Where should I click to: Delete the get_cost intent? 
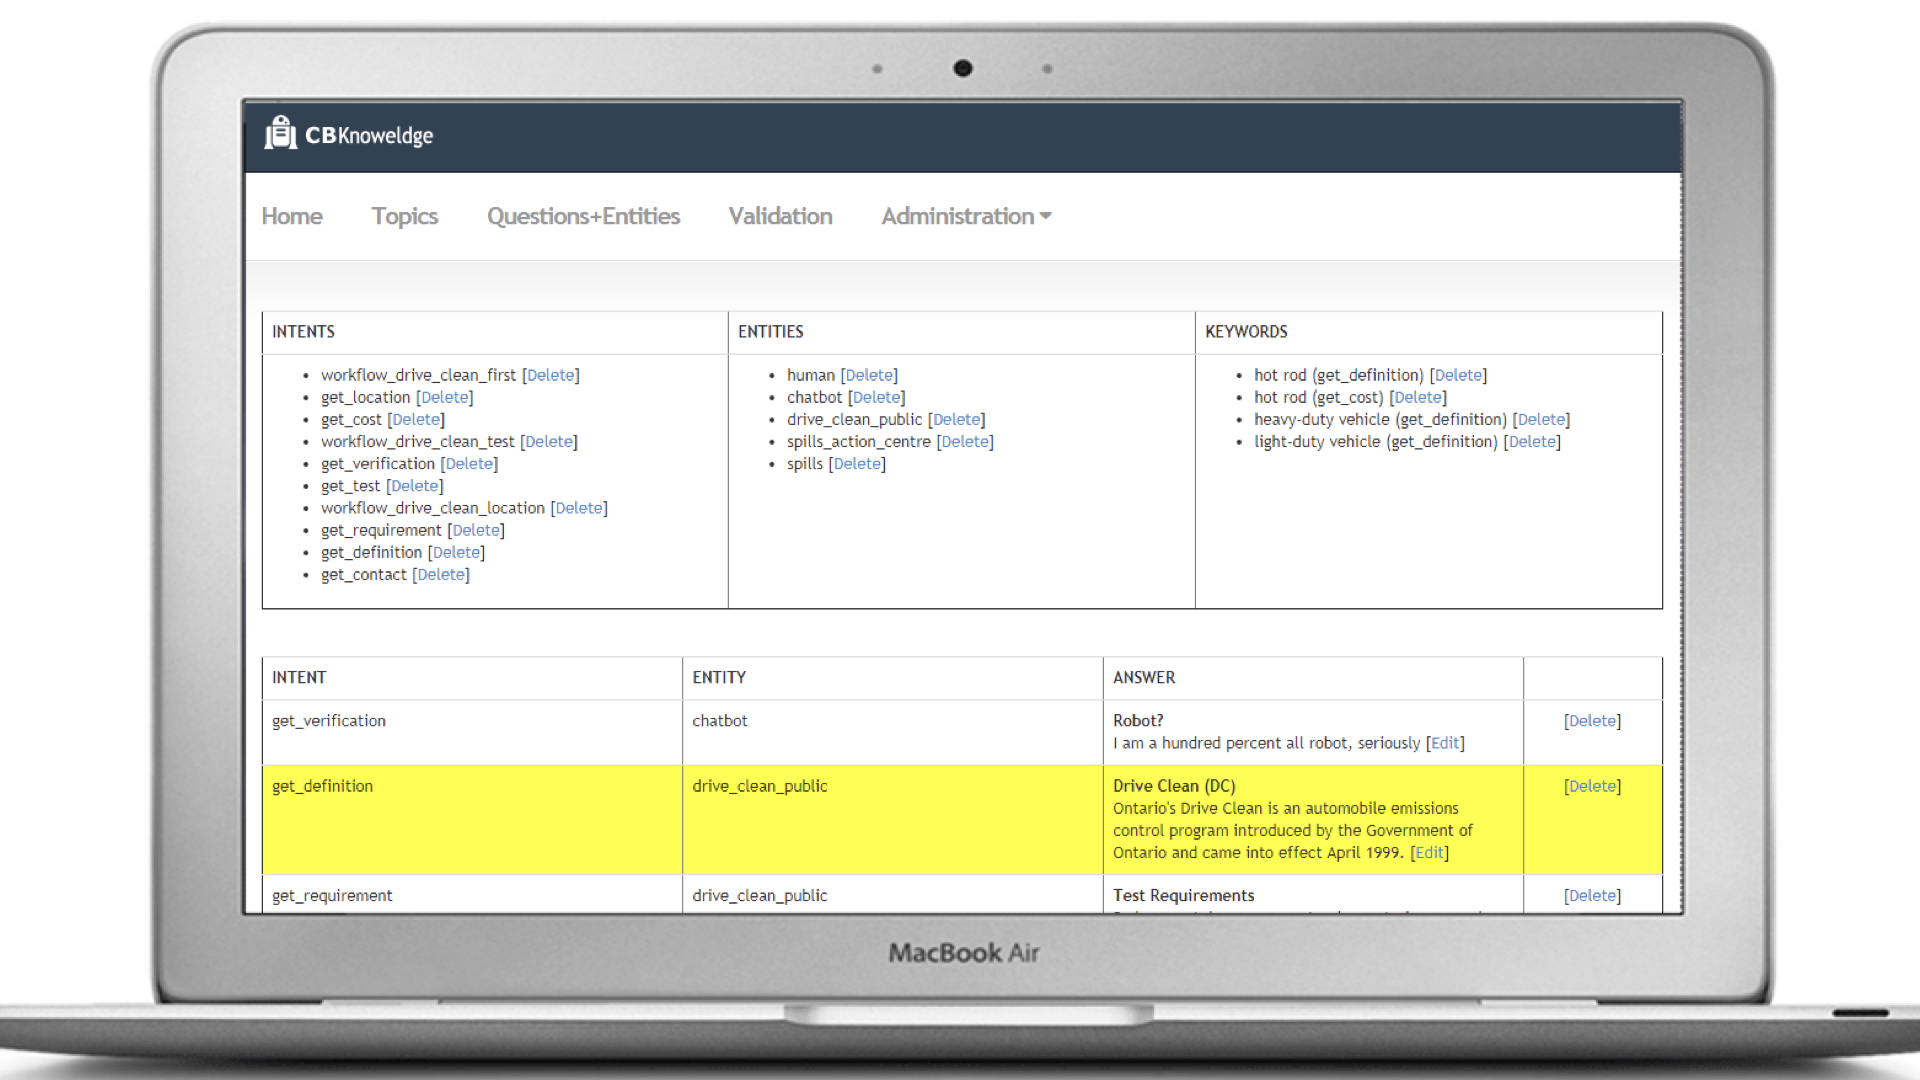(416, 419)
